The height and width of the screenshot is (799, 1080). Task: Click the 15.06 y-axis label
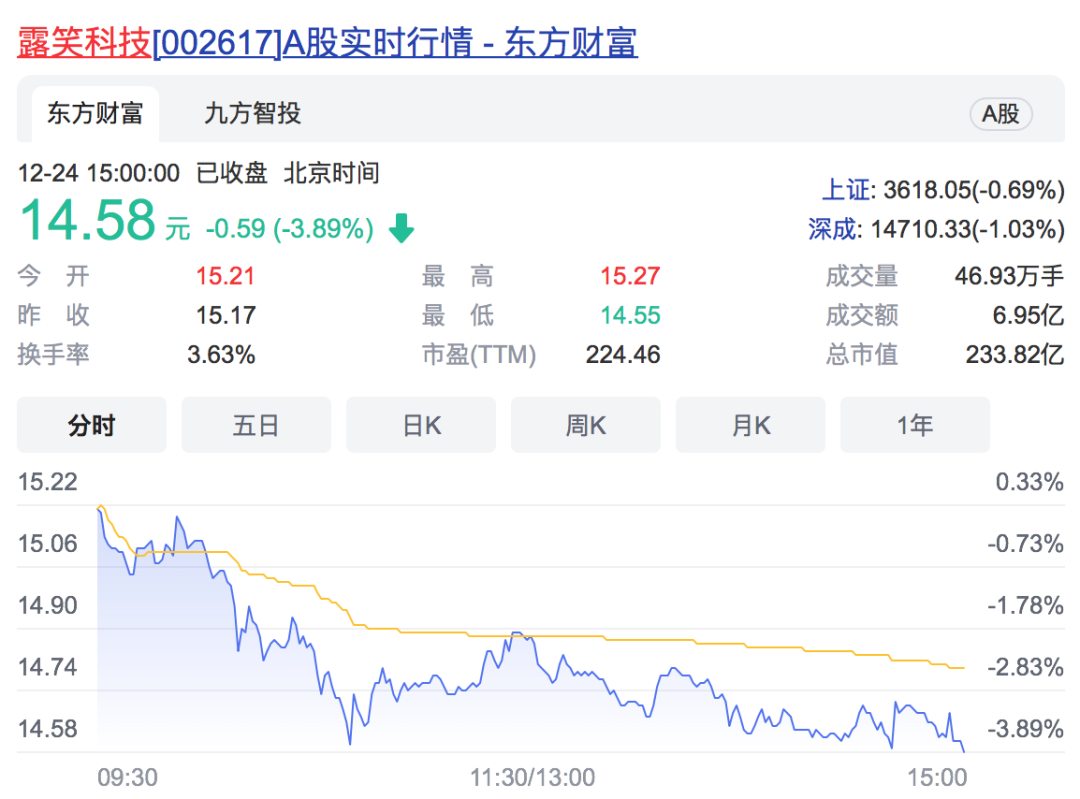tap(48, 544)
